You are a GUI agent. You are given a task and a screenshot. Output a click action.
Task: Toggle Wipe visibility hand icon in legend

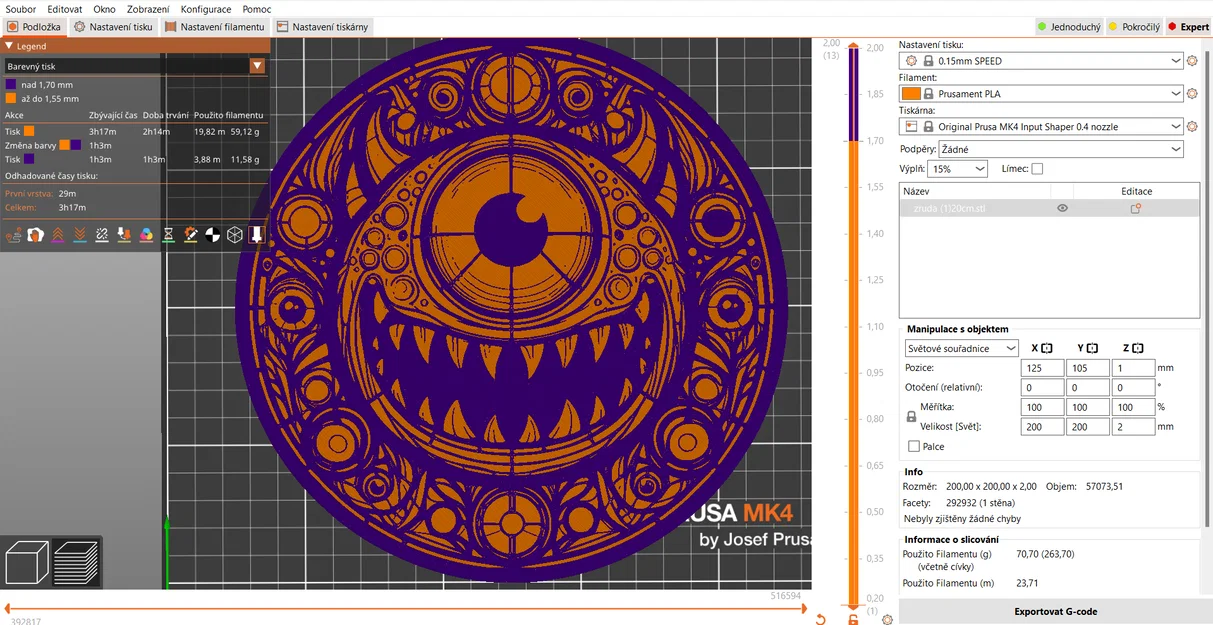[x=36, y=235]
